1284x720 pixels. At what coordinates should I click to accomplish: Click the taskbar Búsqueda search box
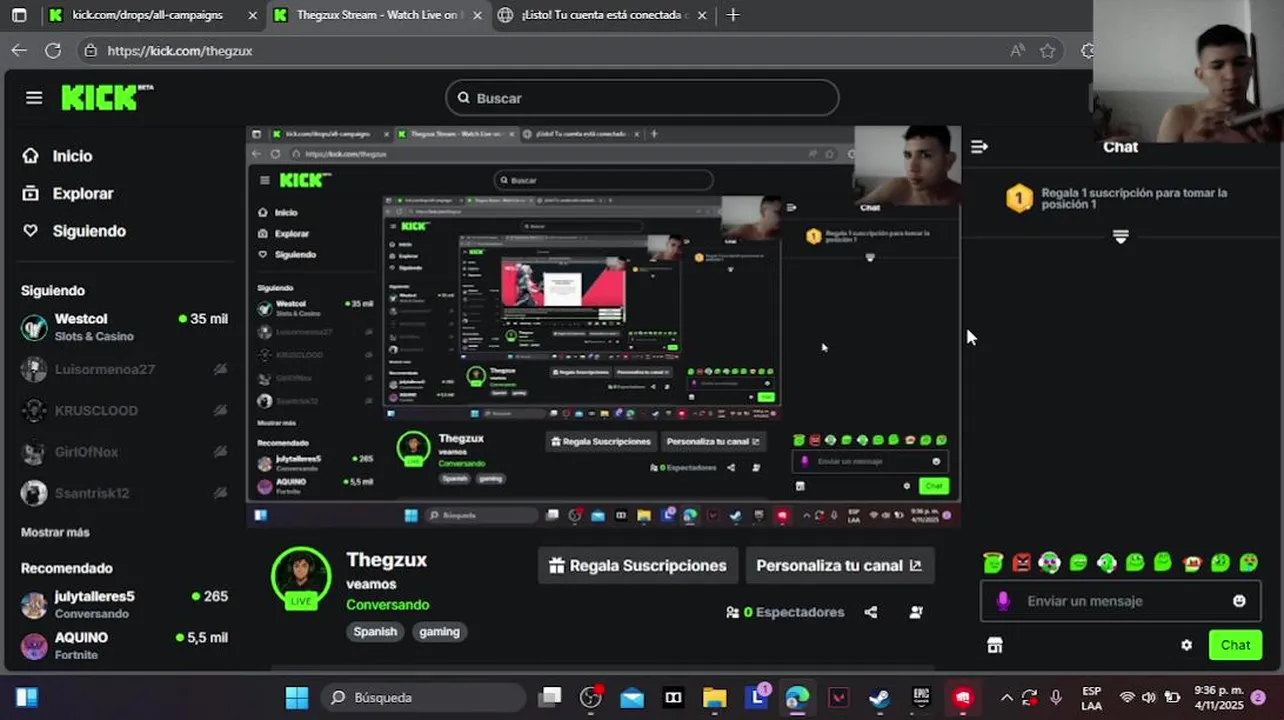[x=423, y=698]
